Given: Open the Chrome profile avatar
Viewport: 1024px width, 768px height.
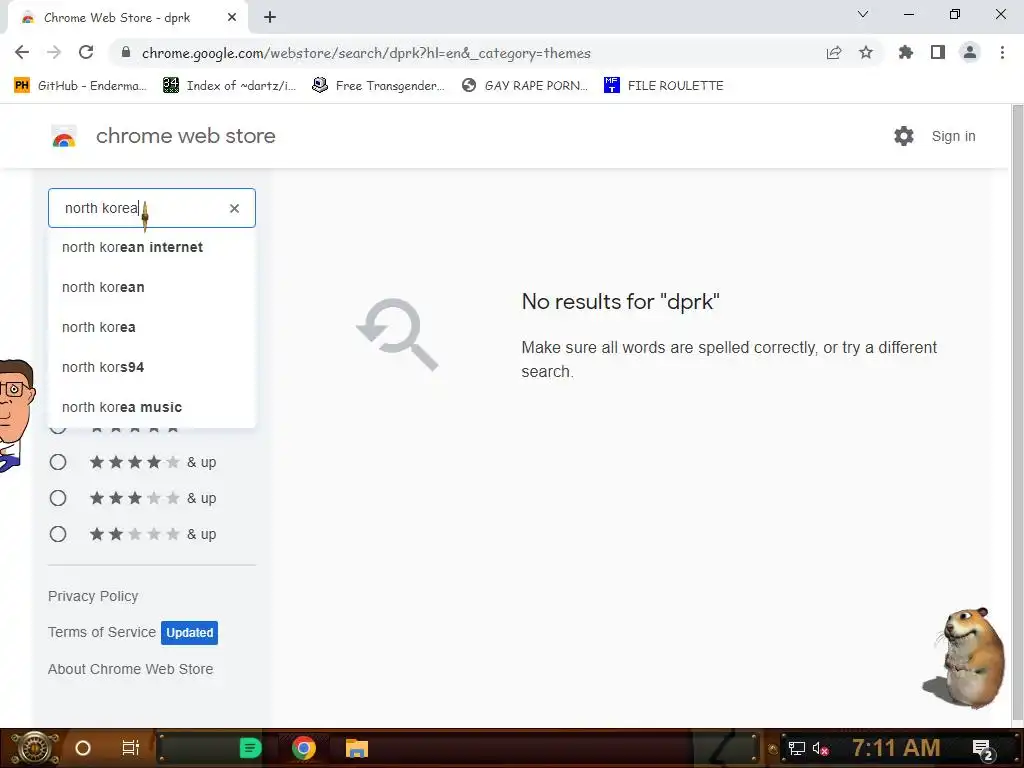Looking at the screenshot, I should click(x=970, y=53).
